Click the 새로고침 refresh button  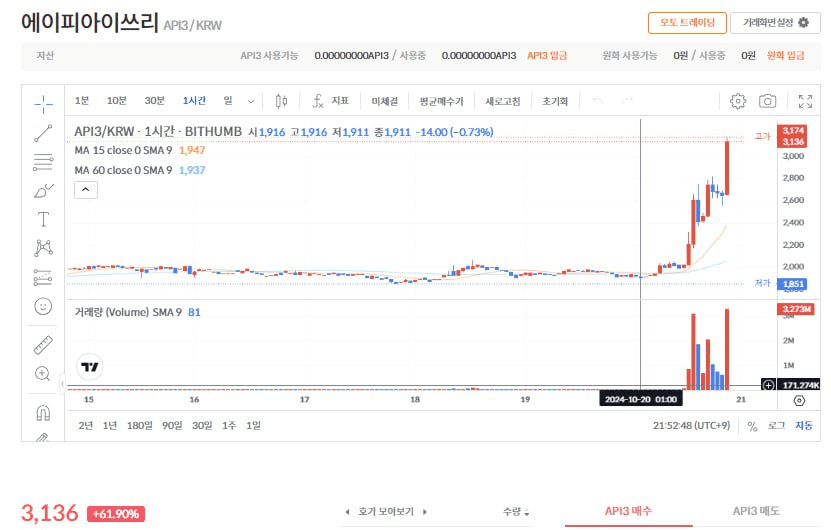coord(503,101)
